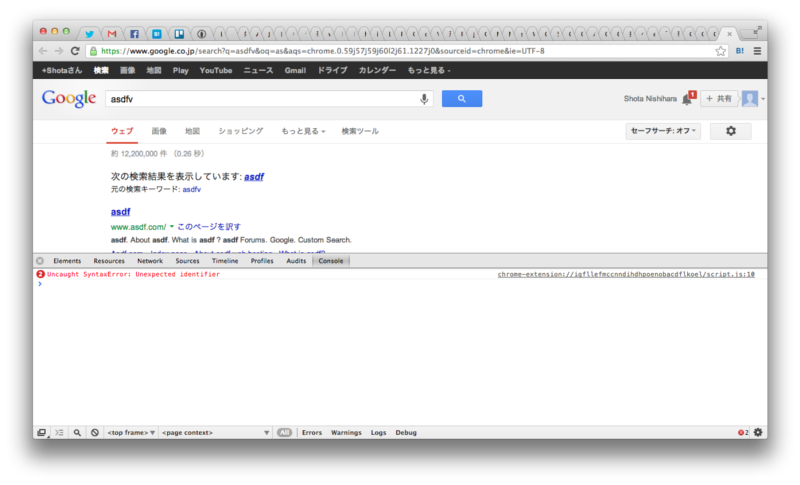Expand もっと見る in the black Google bar
800x485 pixels.
pos(429,70)
